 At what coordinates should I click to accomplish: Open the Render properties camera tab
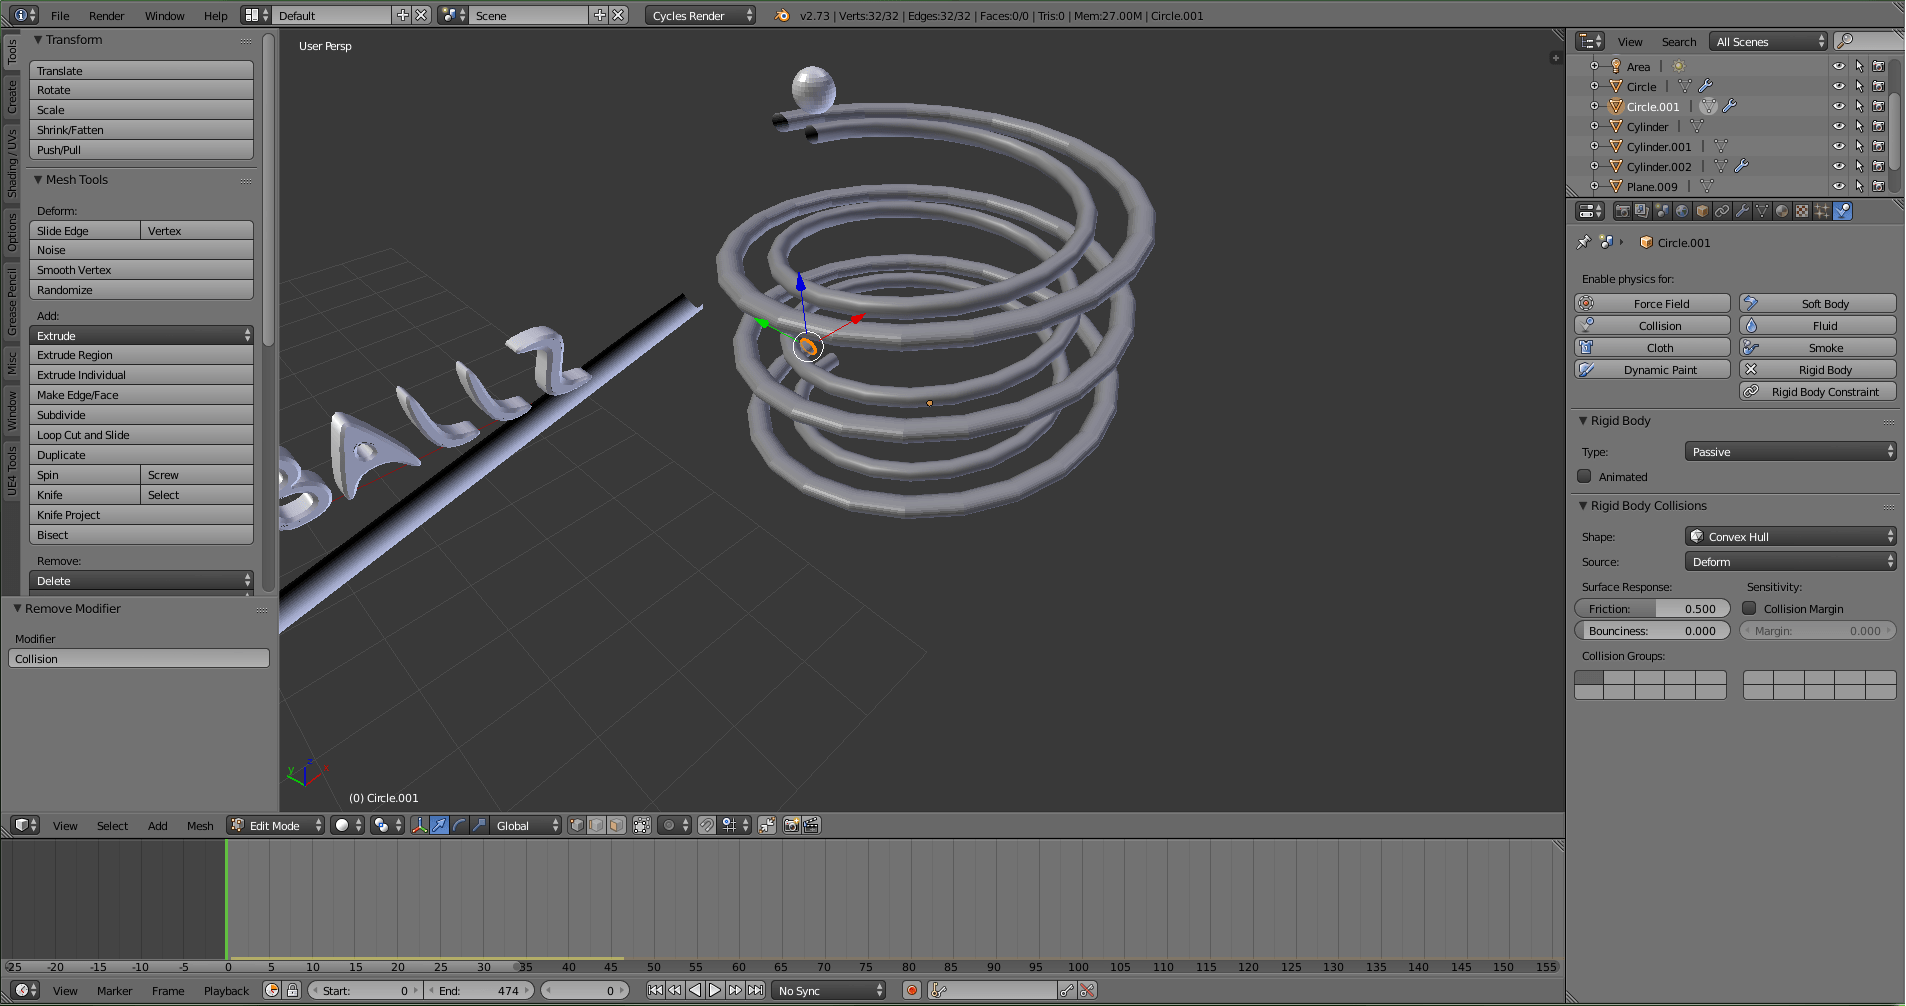[x=1622, y=211]
